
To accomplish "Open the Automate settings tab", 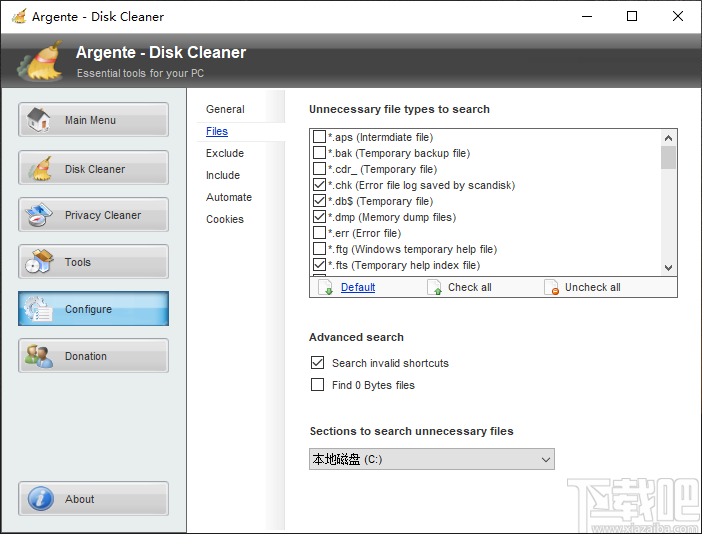I will 229,197.
